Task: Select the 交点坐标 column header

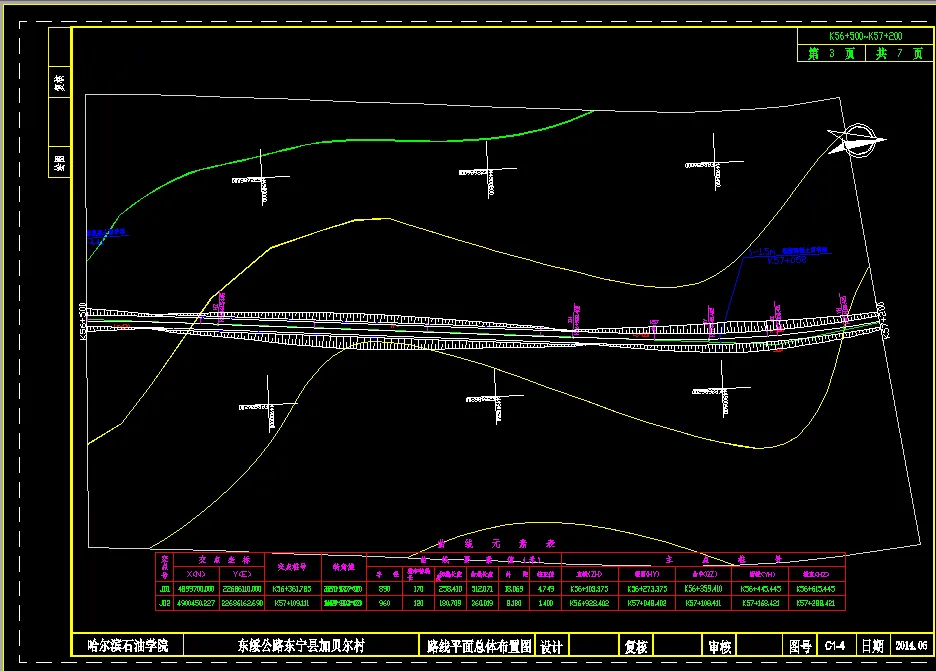Action: (224, 560)
